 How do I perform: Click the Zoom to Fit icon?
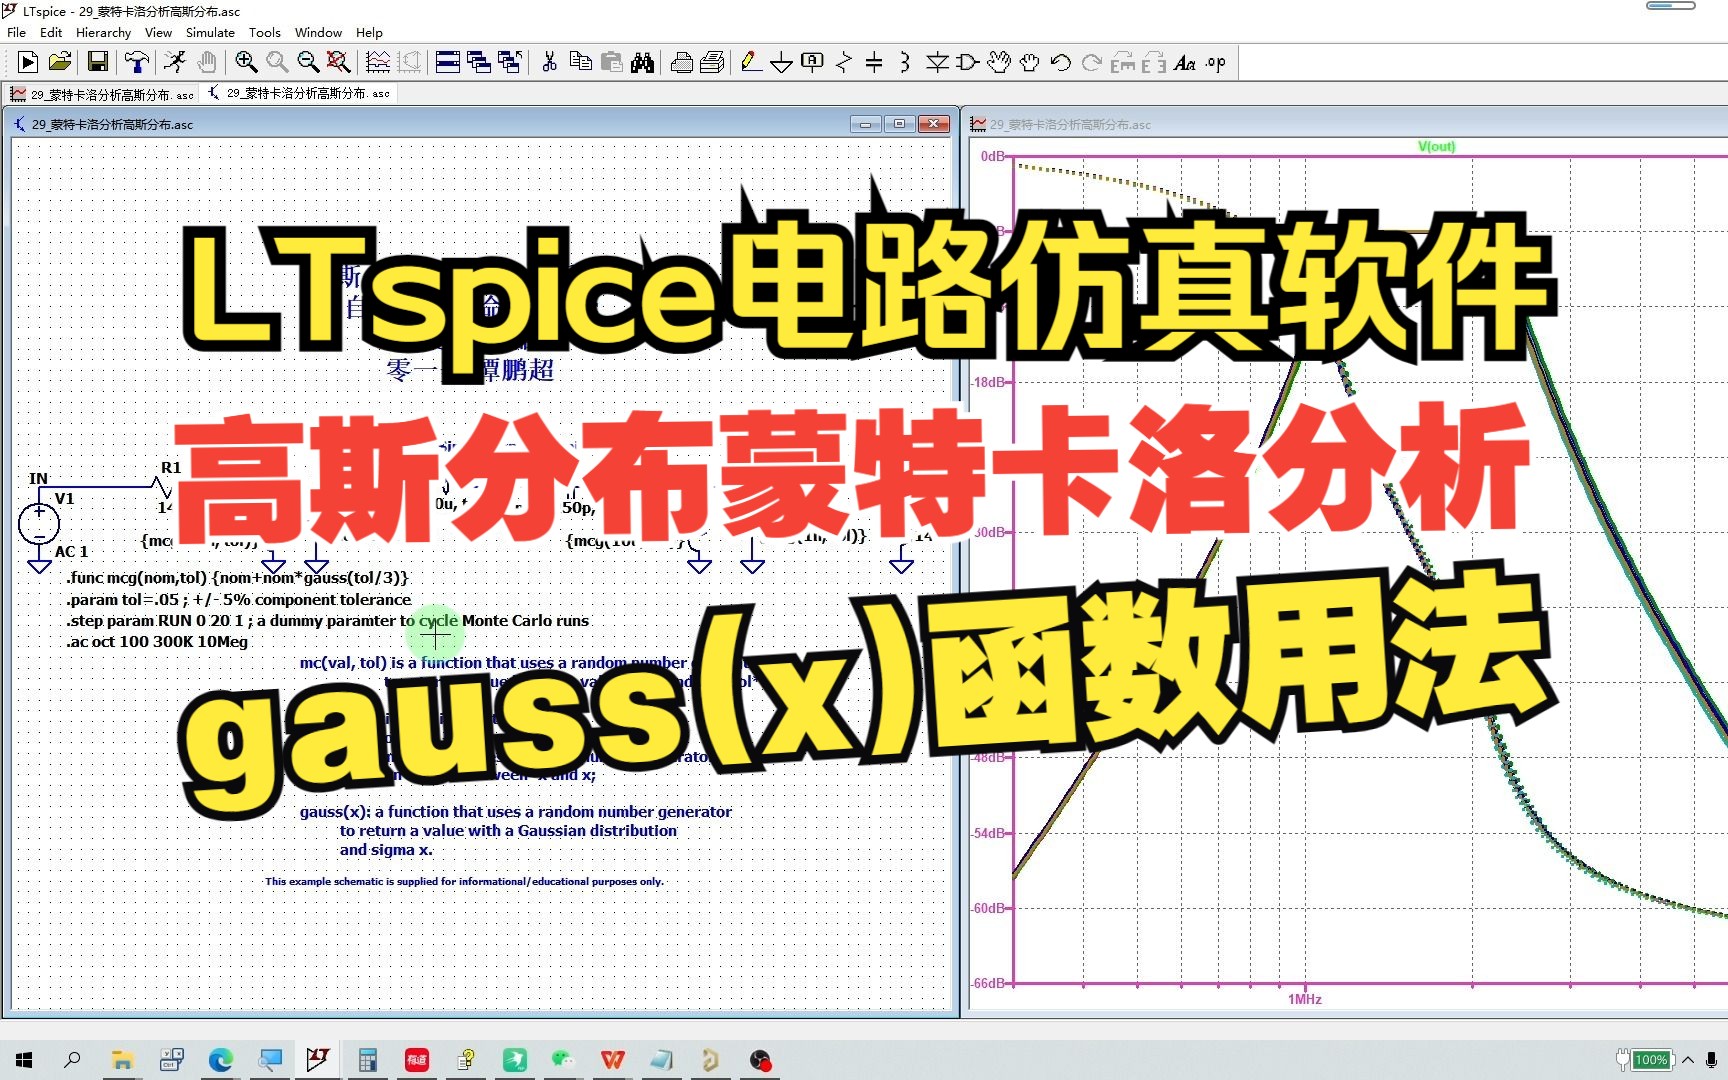click(x=339, y=62)
